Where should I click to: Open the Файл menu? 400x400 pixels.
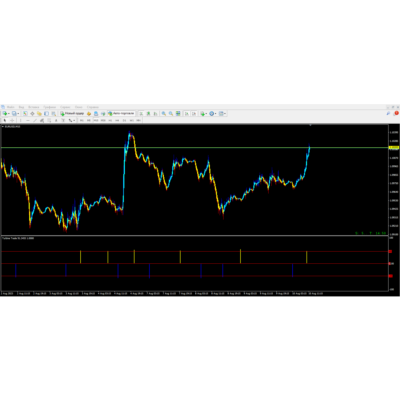tap(11, 107)
